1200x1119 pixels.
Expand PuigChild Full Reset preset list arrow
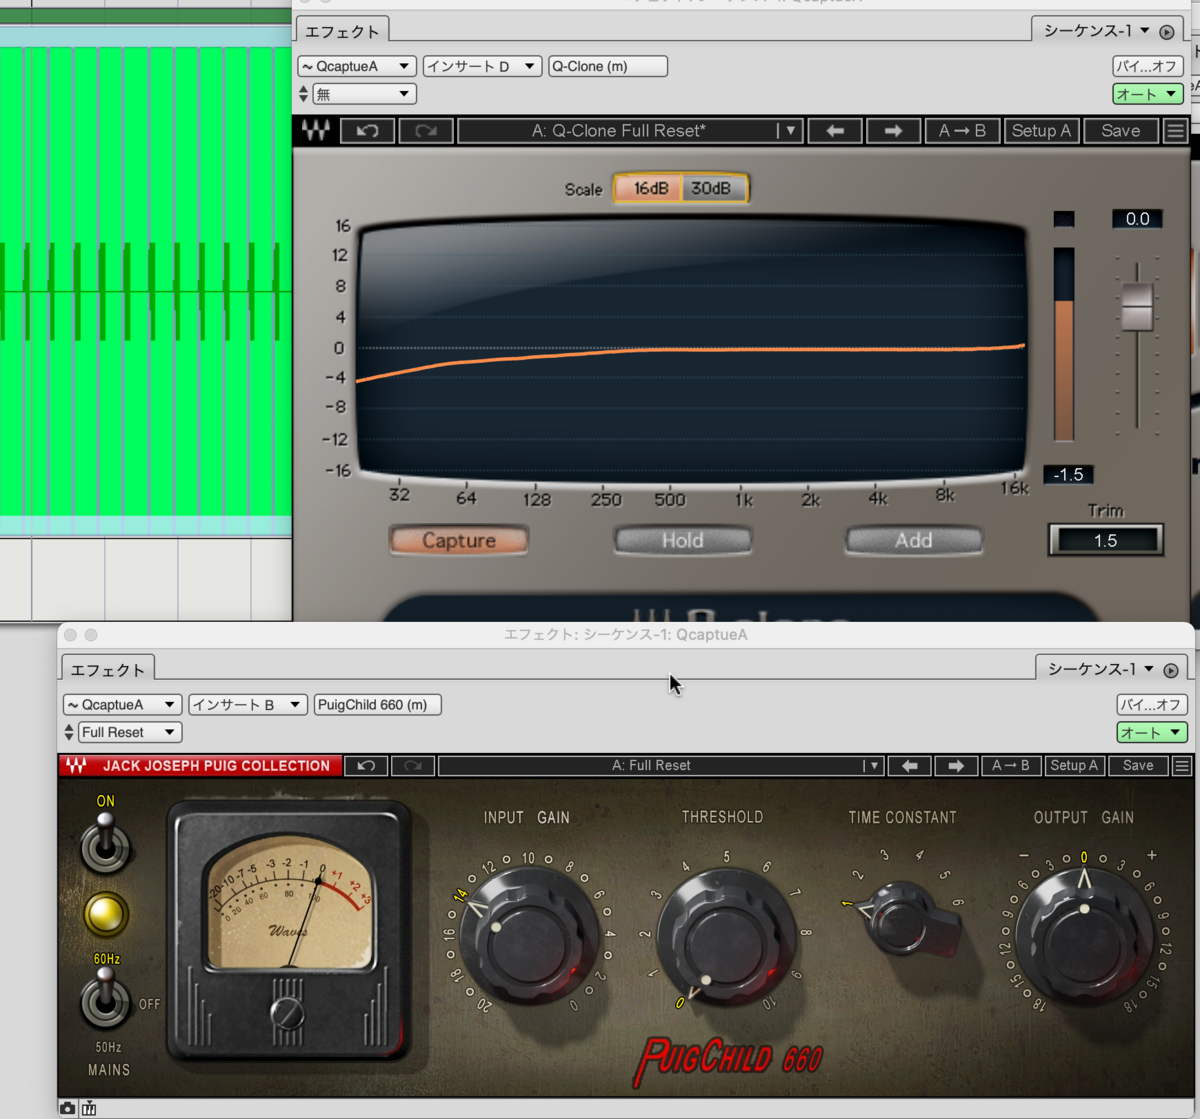(873, 766)
